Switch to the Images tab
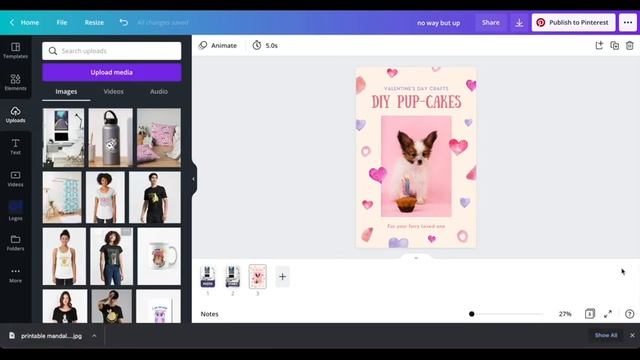This screenshot has height=360, width=640. [66, 91]
